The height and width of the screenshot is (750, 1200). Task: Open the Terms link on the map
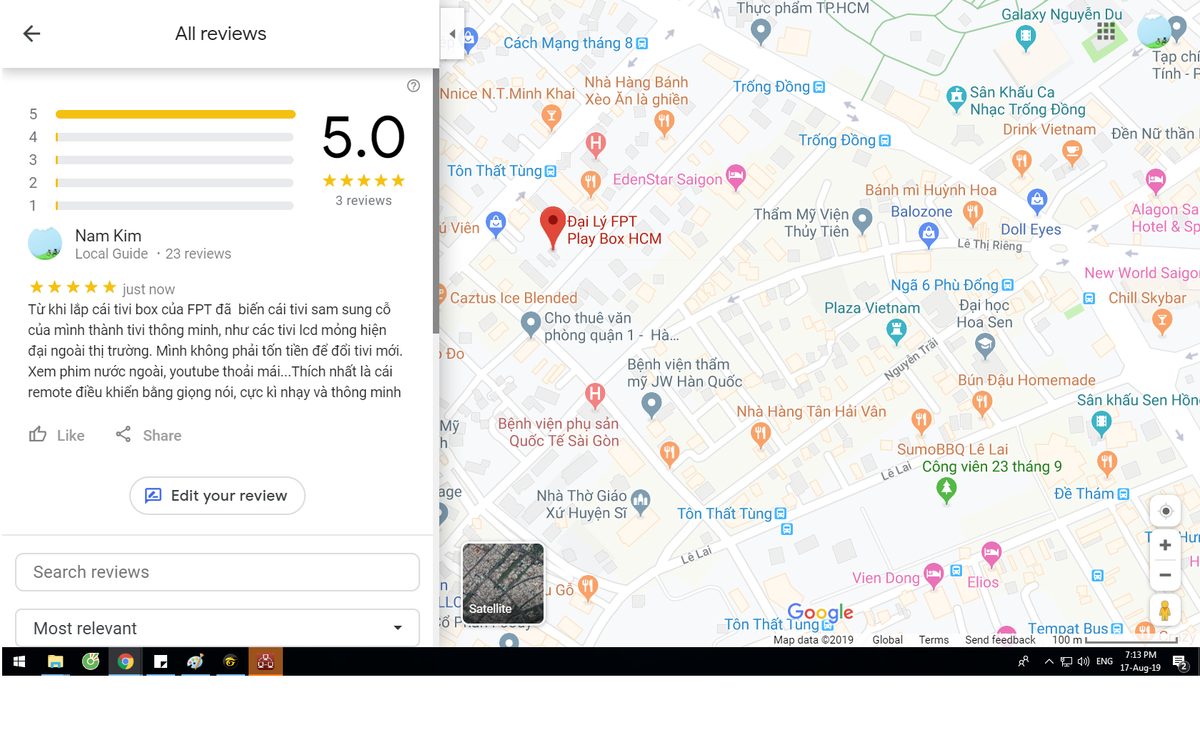[934, 640]
